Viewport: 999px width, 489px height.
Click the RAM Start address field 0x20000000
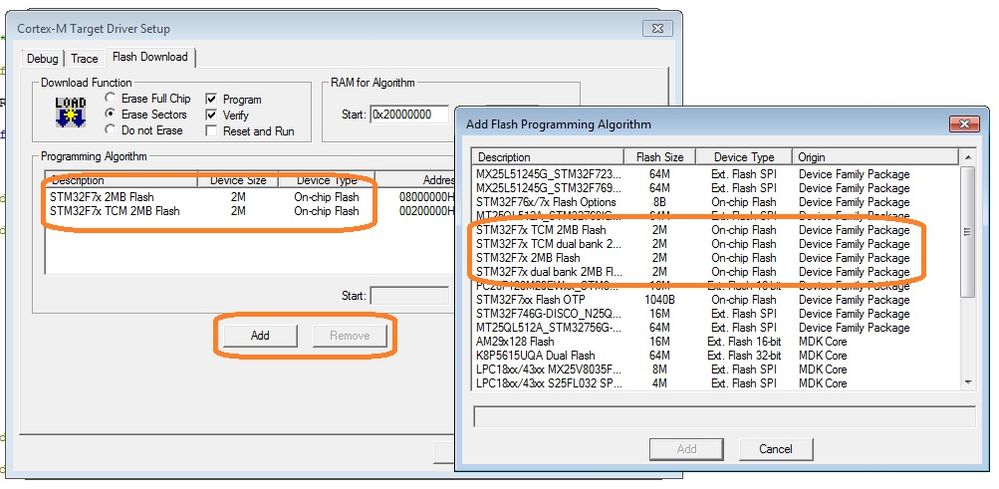[410, 115]
